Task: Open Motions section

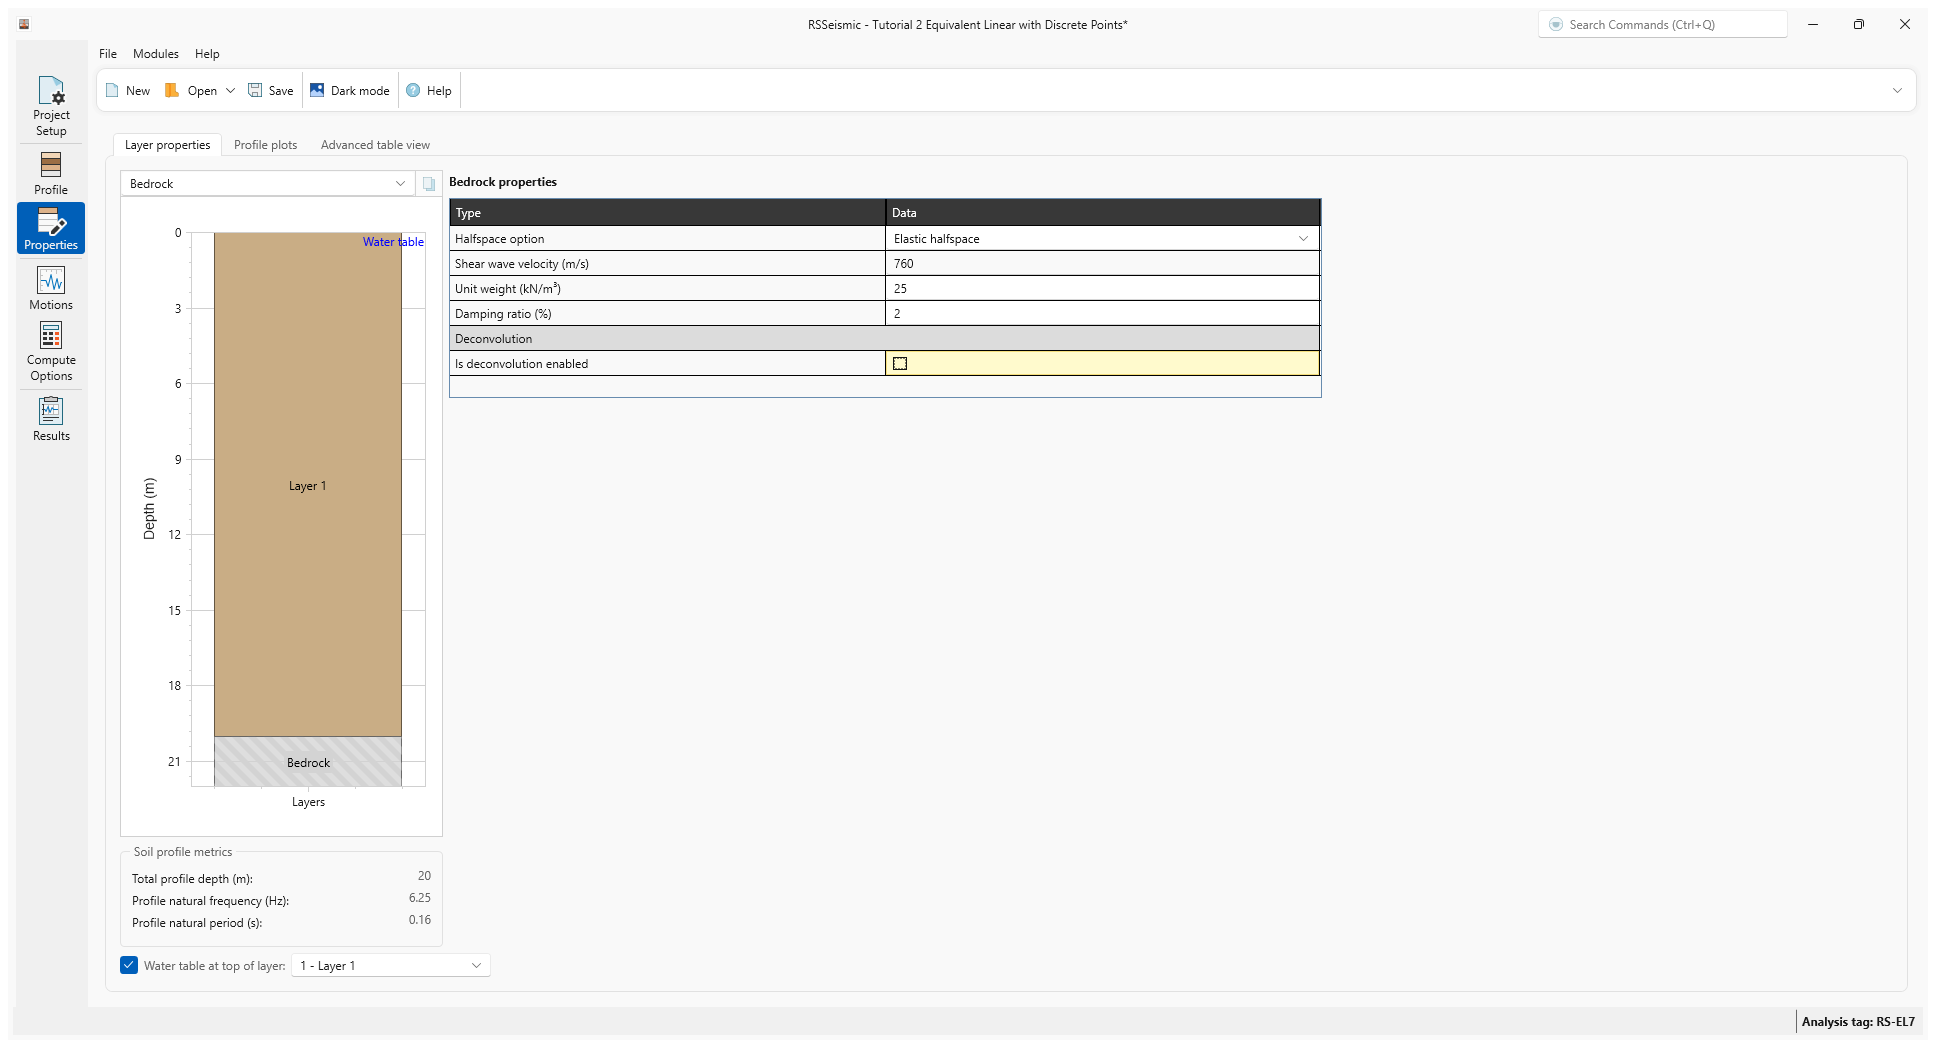Action: (51, 288)
